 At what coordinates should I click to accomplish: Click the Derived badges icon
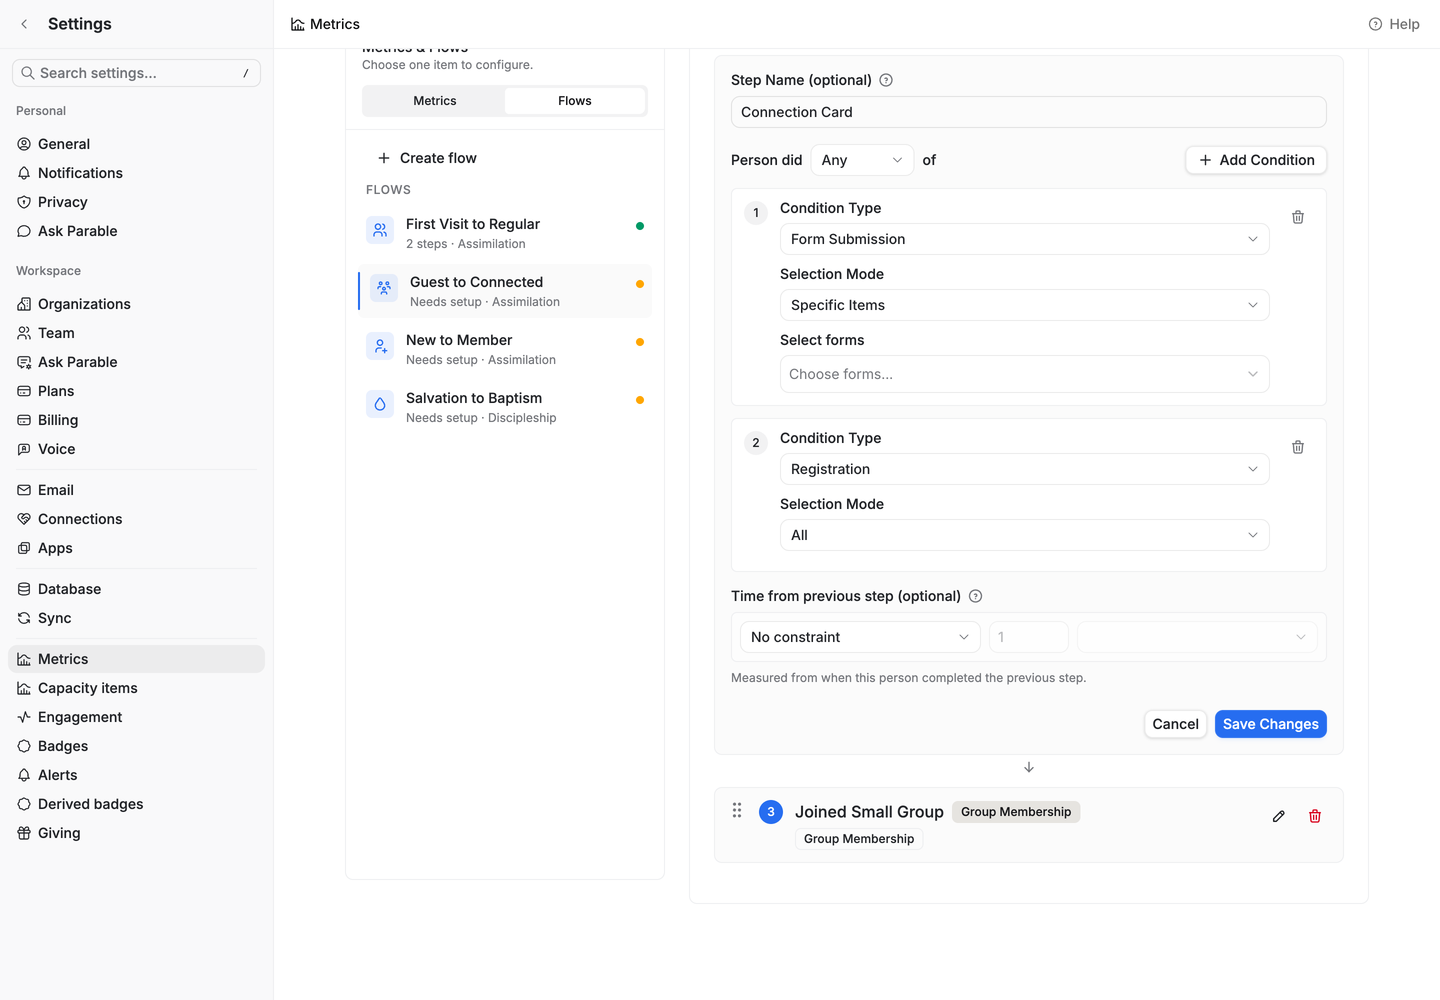click(24, 804)
